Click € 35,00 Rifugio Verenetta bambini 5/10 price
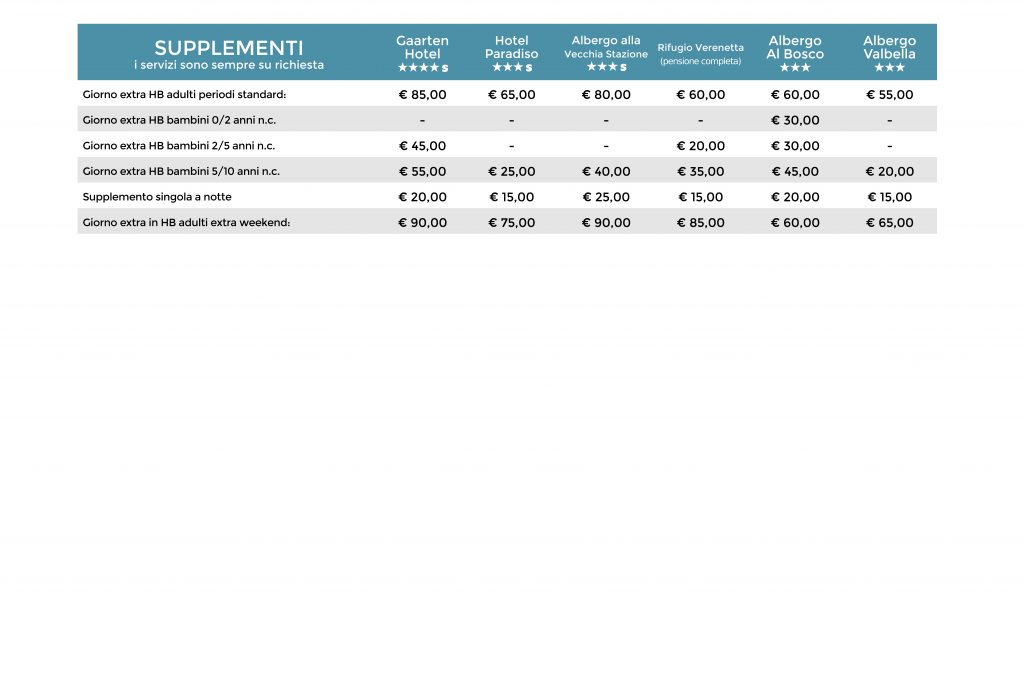 701,171
